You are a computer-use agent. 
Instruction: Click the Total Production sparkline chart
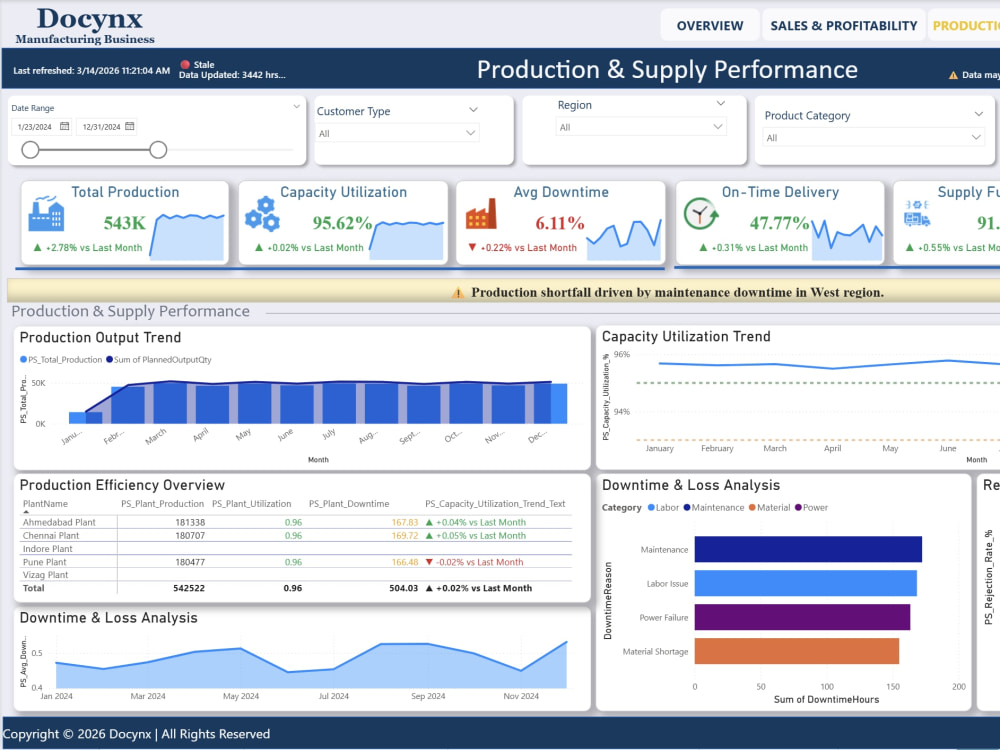point(187,237)
